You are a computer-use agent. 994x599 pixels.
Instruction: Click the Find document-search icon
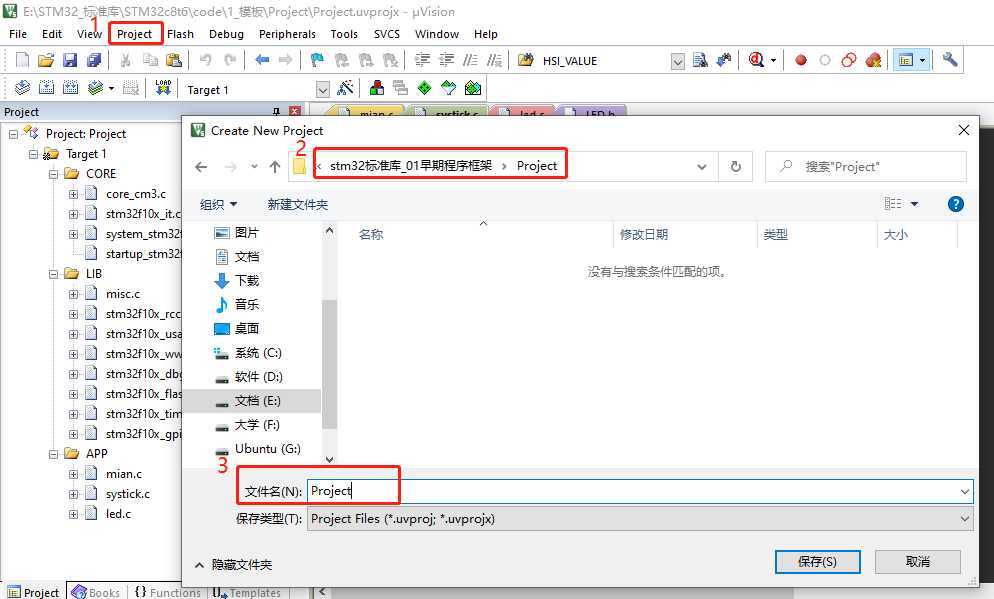(x=700, y=60)
